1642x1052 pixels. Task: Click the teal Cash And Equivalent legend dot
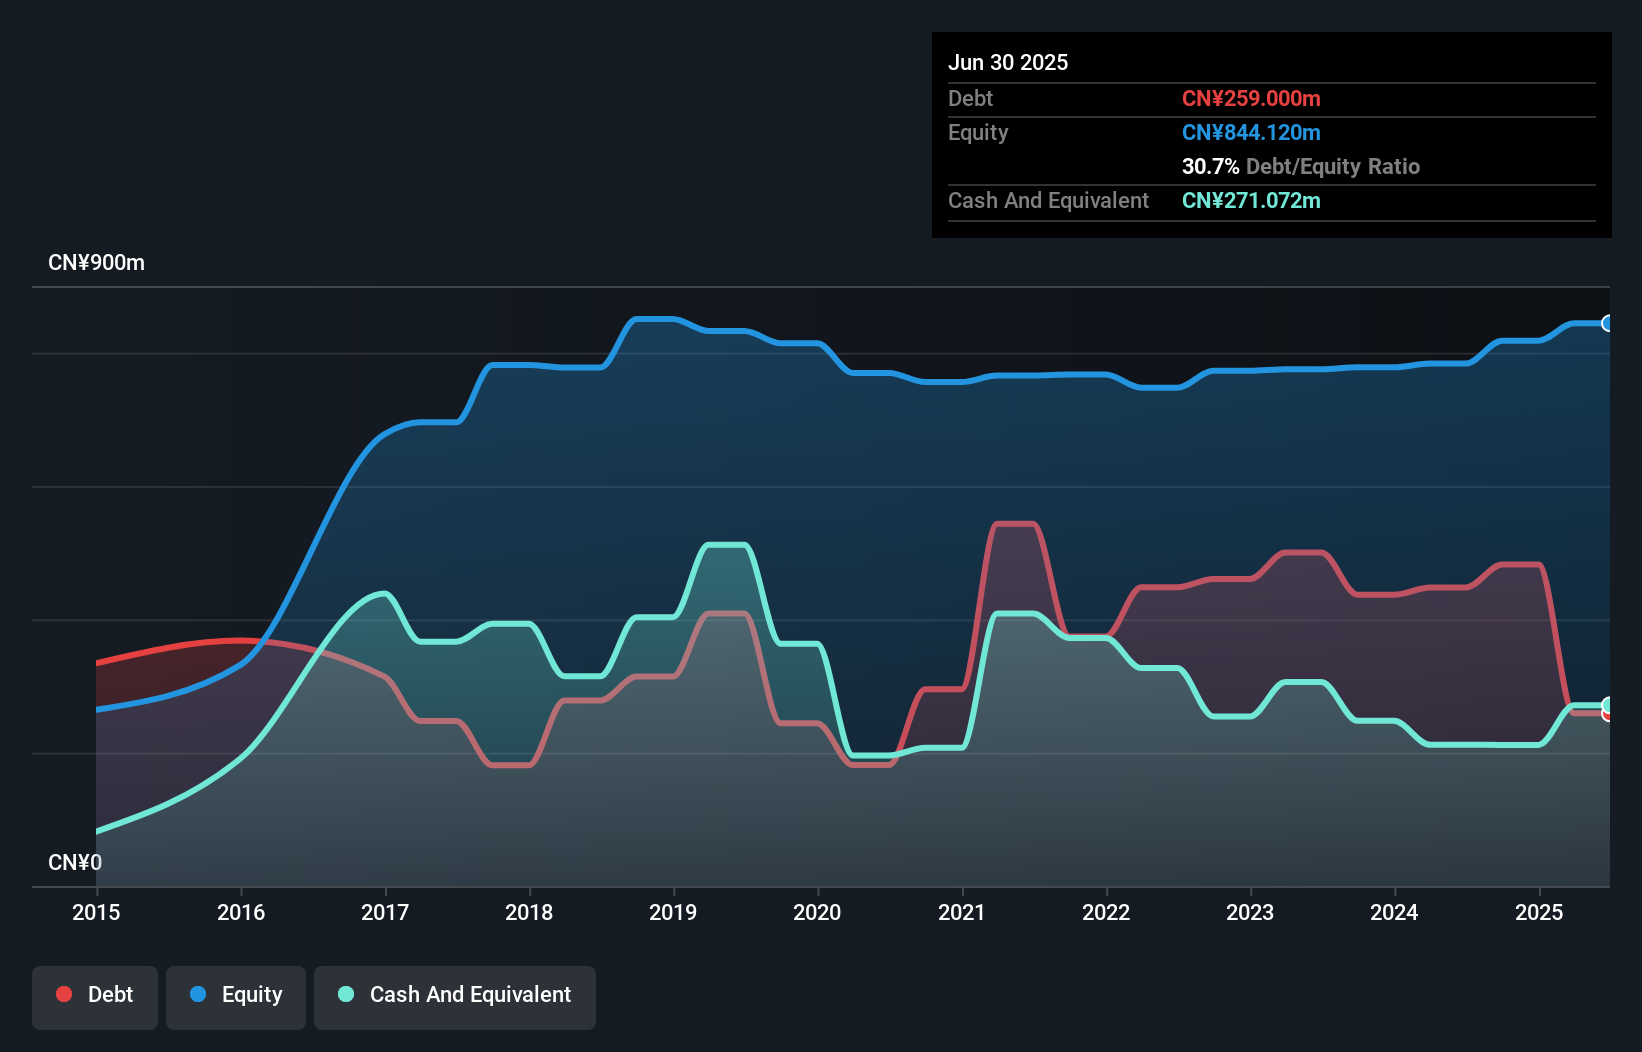[x=345, y=994]
